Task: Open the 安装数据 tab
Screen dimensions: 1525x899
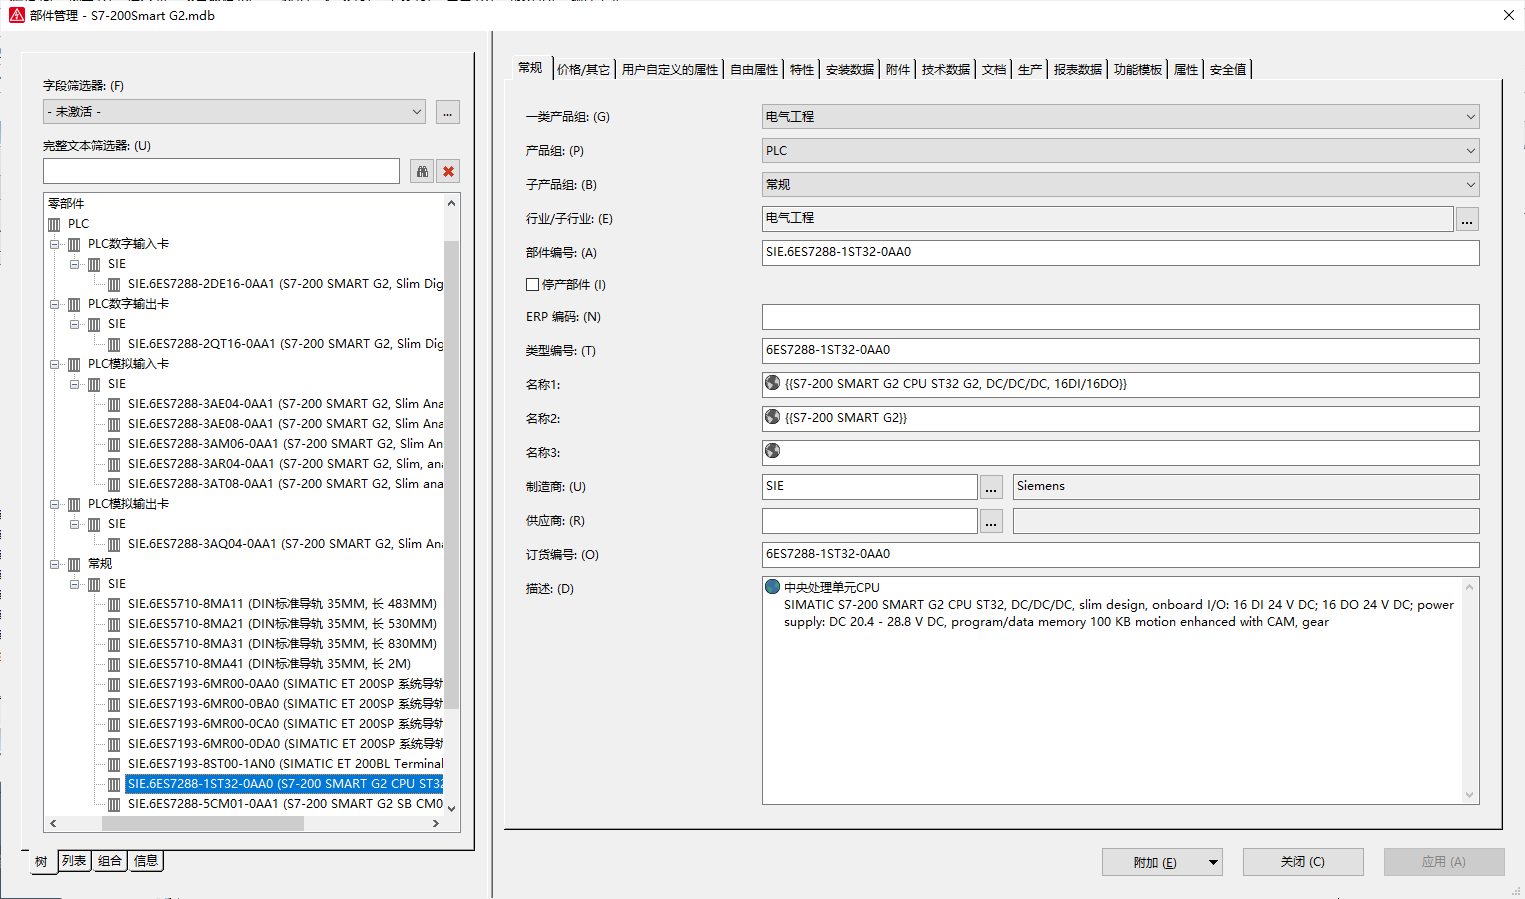Action: tap(850, 69)
